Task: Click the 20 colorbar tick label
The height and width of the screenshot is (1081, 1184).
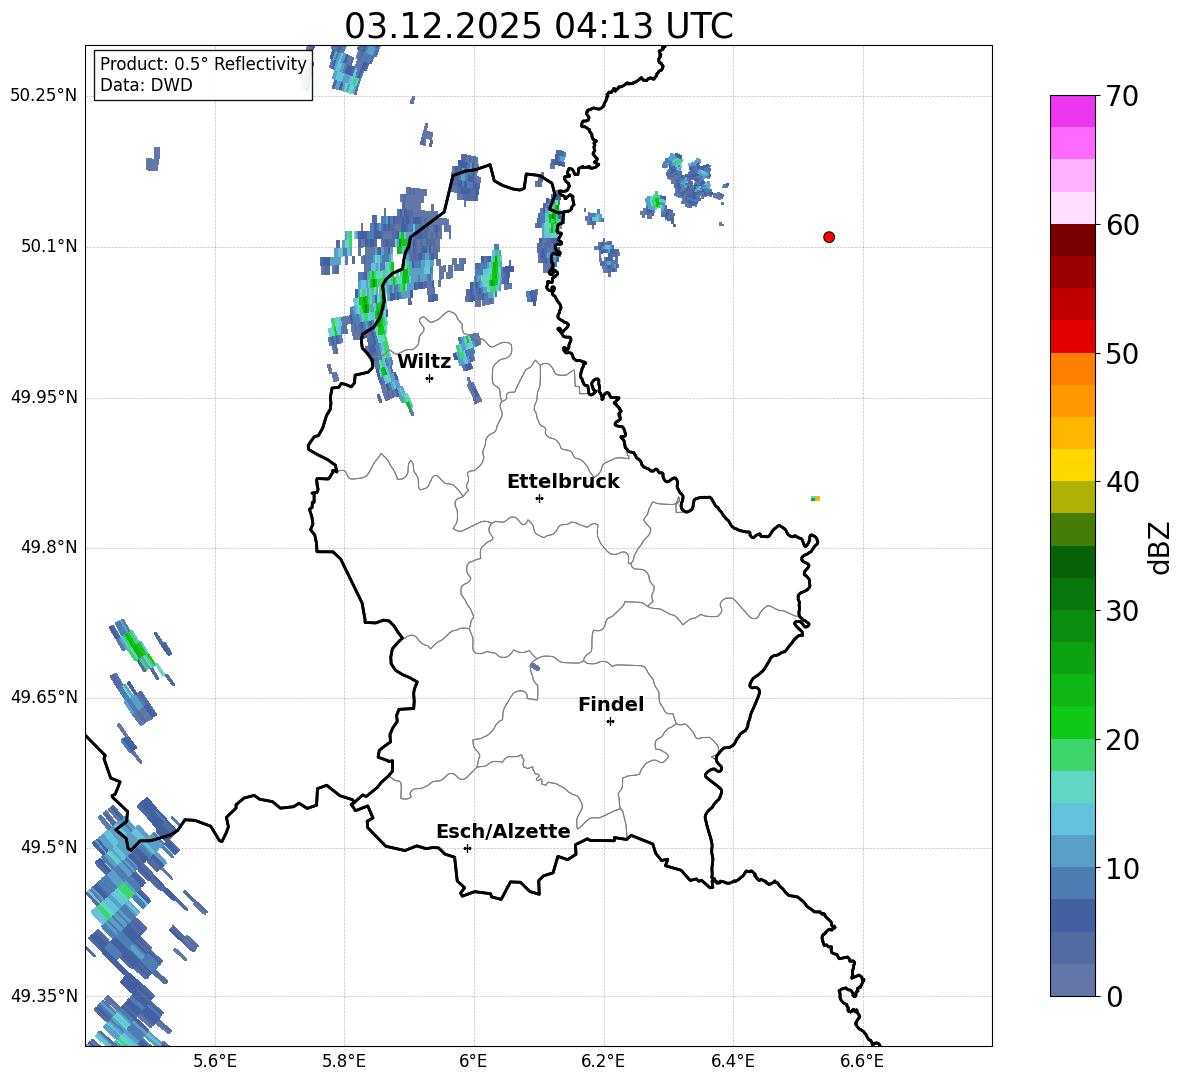Action: (x=1122, y=739)
